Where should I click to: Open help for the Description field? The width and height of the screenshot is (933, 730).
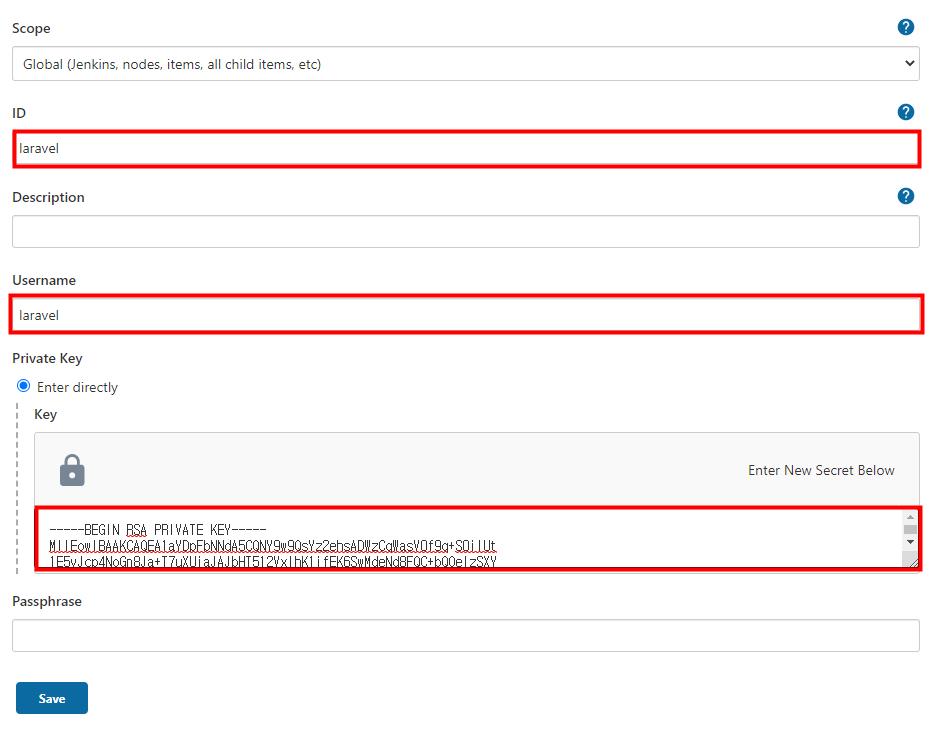click(905, 196)
